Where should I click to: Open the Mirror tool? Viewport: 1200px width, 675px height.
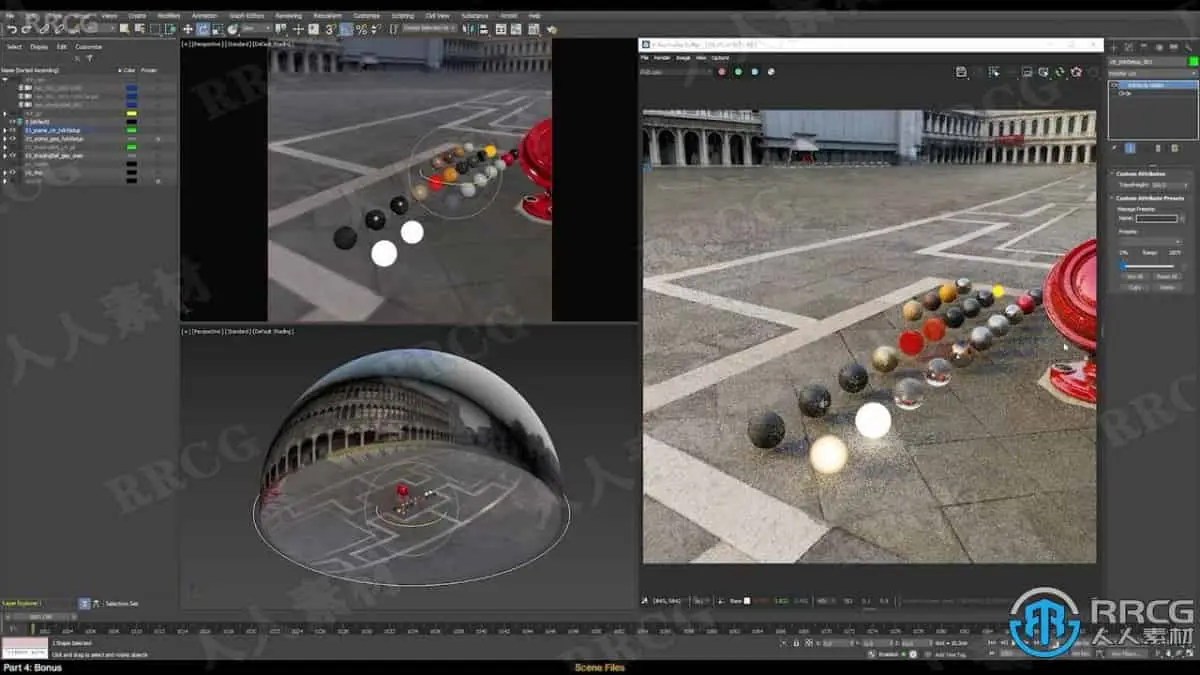[x=467, y=30]
